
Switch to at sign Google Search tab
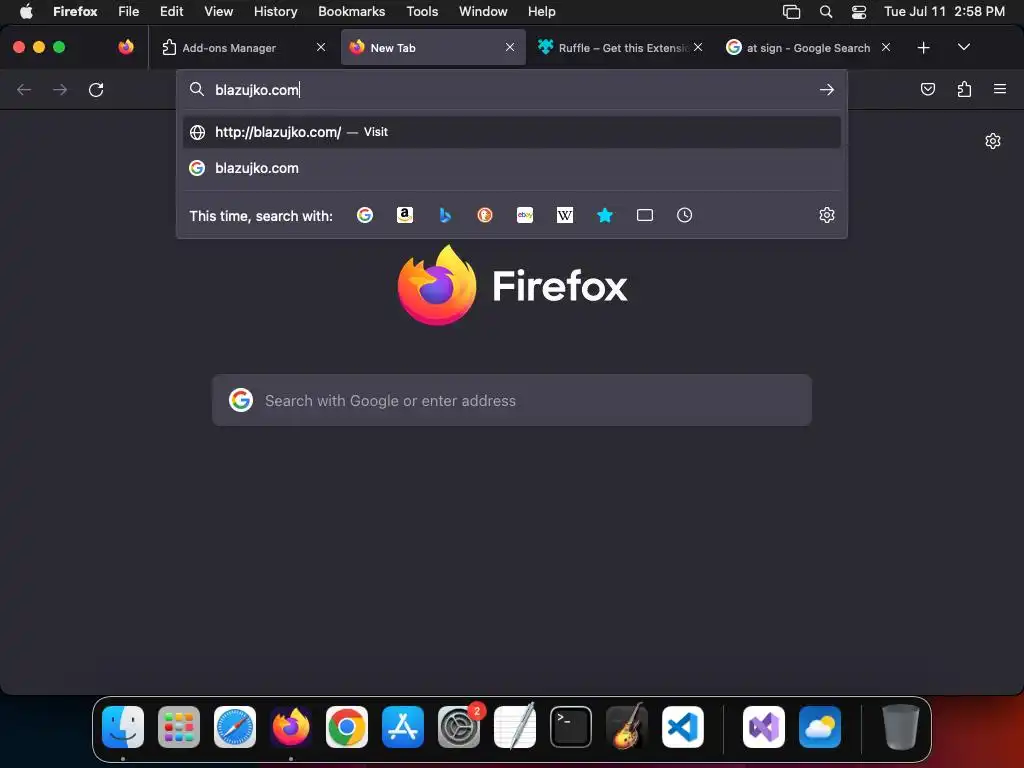point(808,48)
